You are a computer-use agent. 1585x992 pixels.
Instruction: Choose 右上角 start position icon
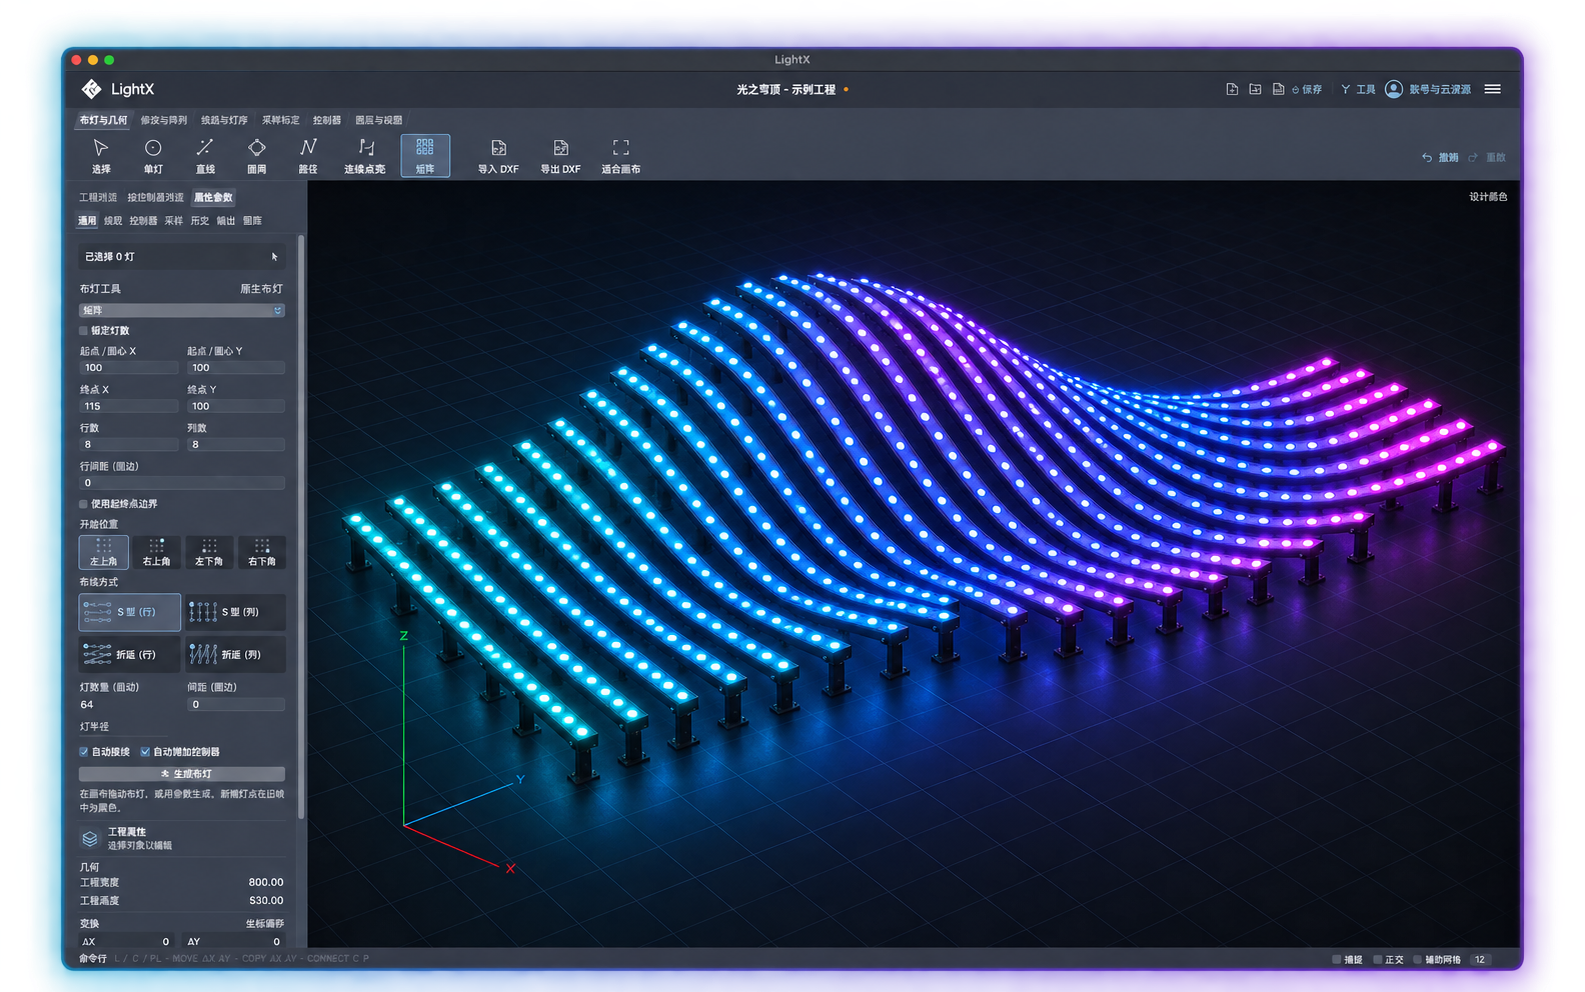tap(156, 552)
